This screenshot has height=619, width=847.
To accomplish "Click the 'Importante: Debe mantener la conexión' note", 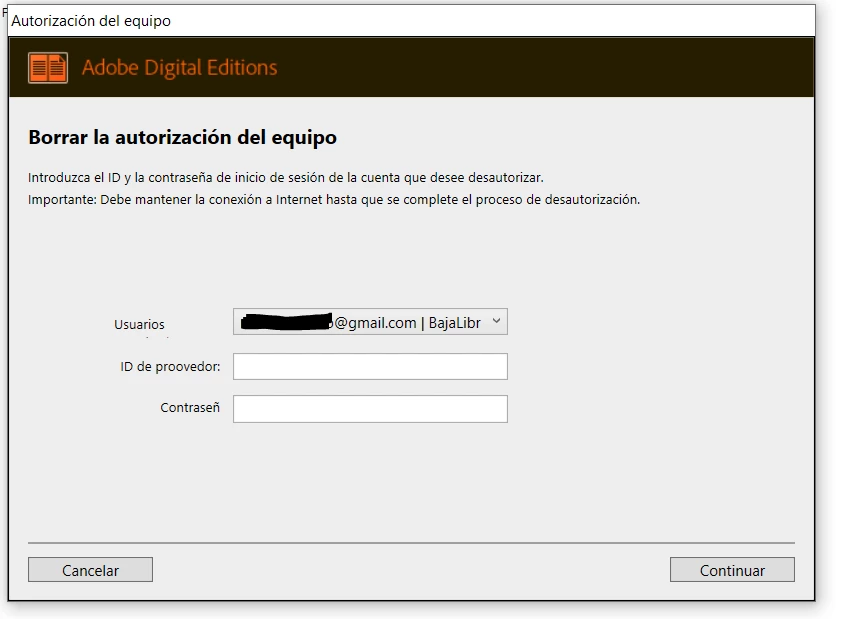I will [x=334, y=200].
